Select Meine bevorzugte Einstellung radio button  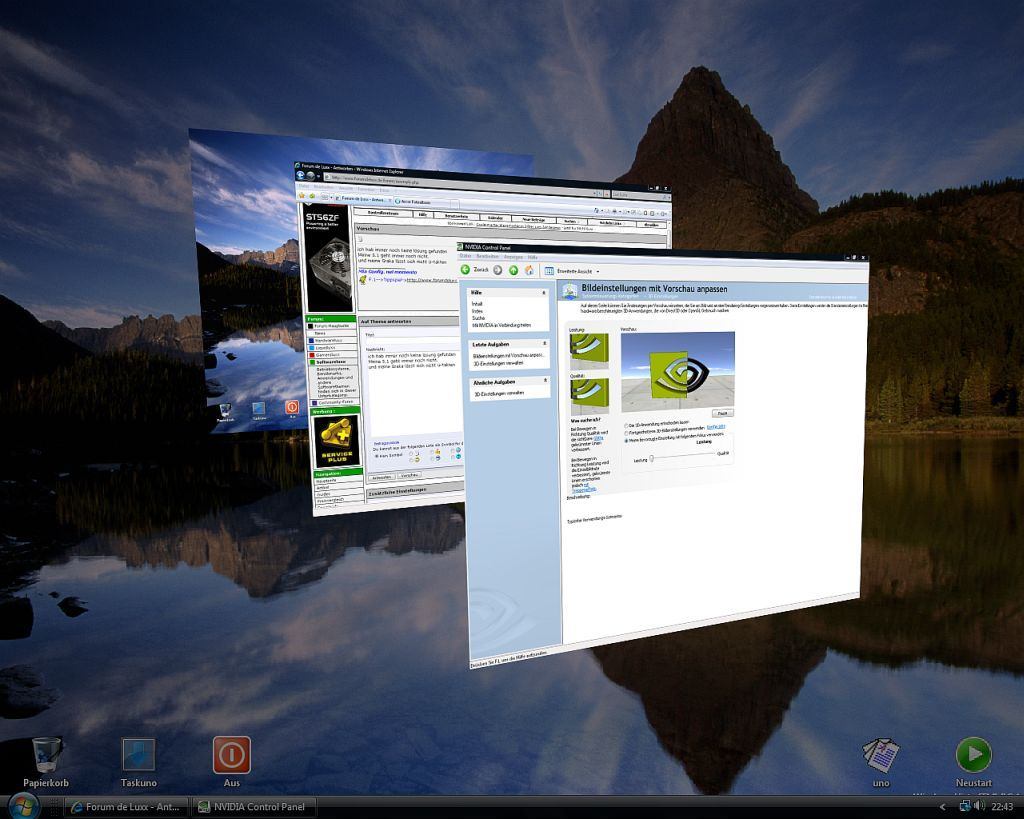(626, 441)
